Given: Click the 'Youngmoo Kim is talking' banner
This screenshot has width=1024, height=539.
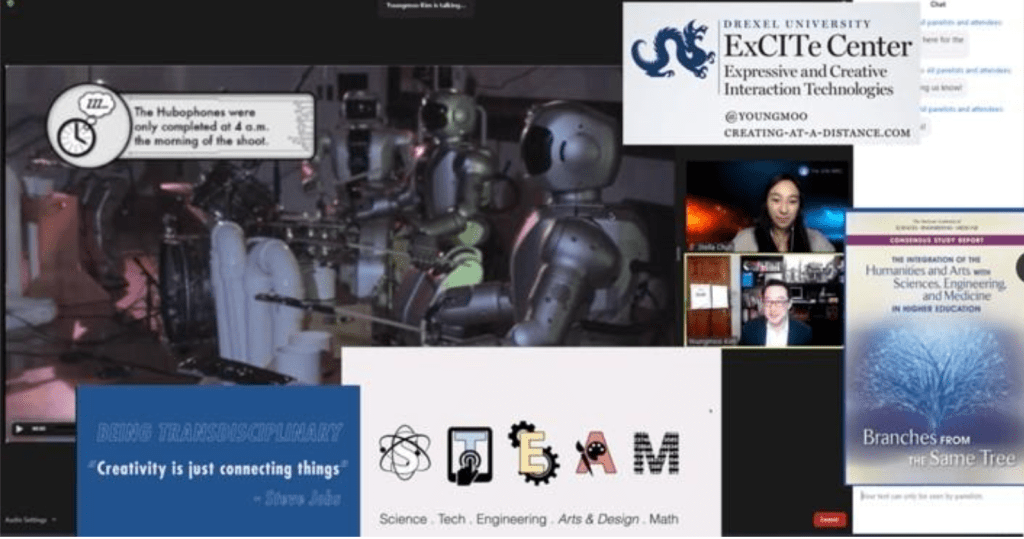Looking at the screenshot, I should [429, 6].
